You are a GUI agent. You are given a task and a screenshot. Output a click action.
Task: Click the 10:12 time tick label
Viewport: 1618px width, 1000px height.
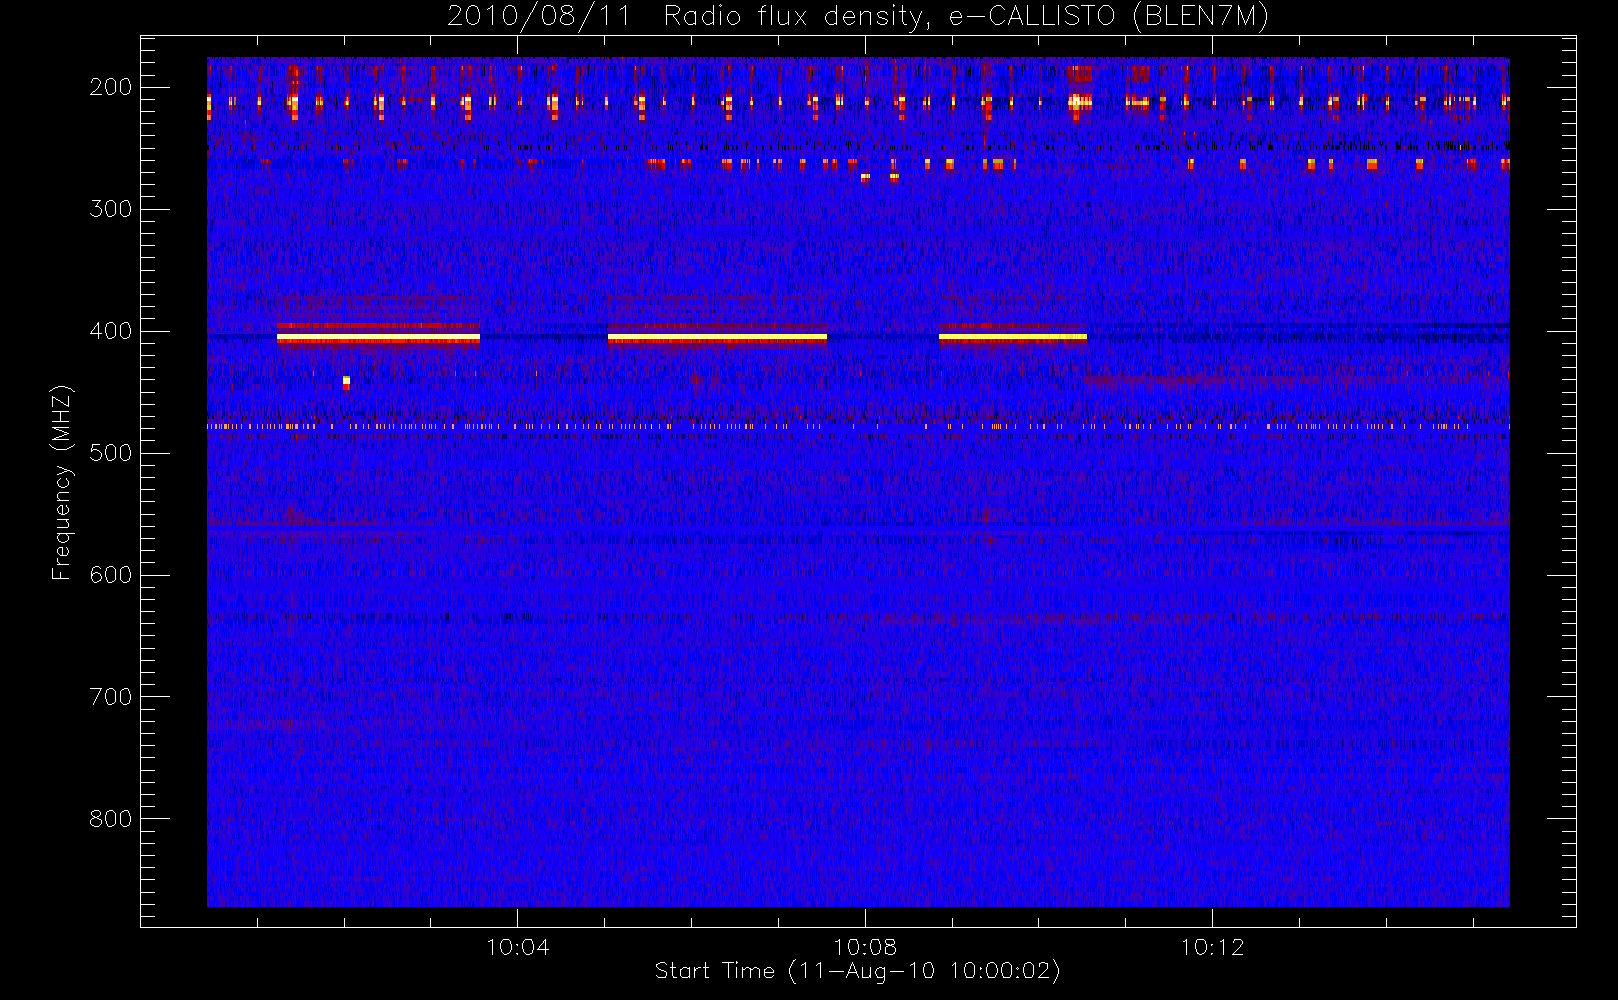(1212, 947)
